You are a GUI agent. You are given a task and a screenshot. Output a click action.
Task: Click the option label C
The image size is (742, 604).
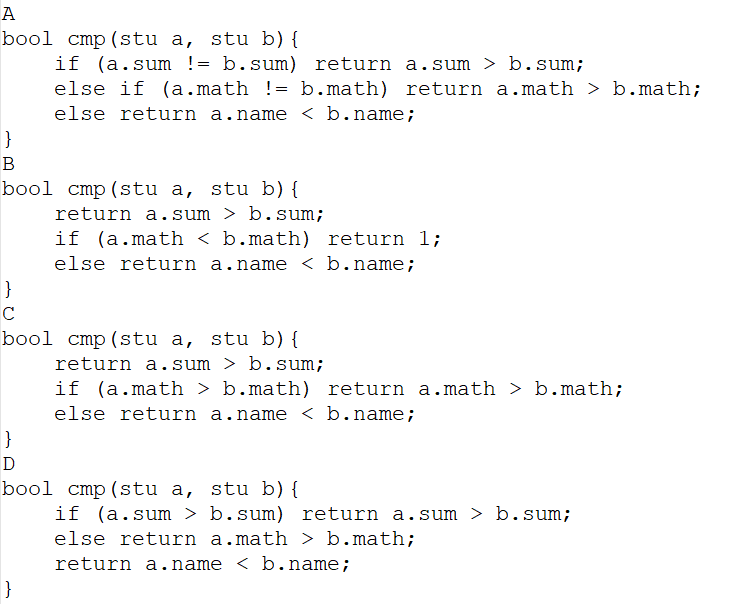pos(9,314)
